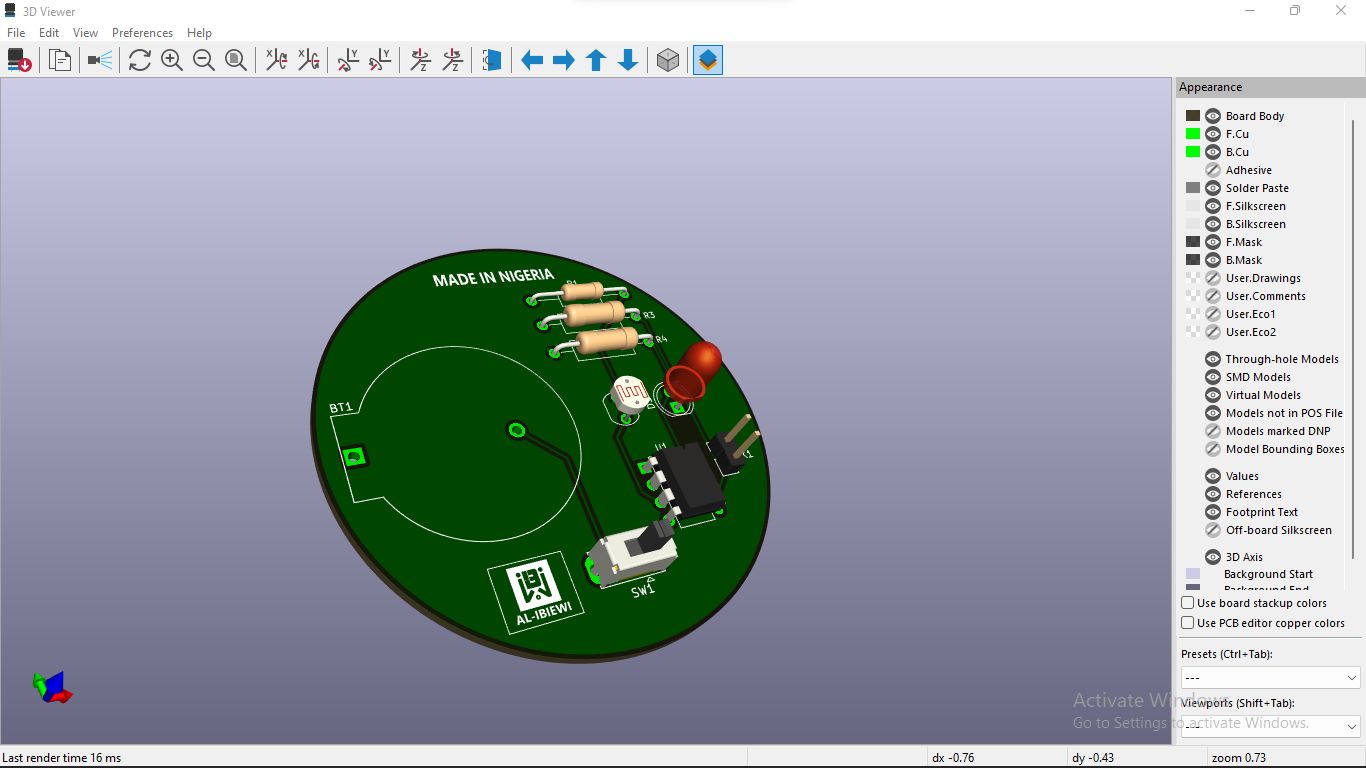
Task: Click the zoom in magnifier icon
Action: 172,61
